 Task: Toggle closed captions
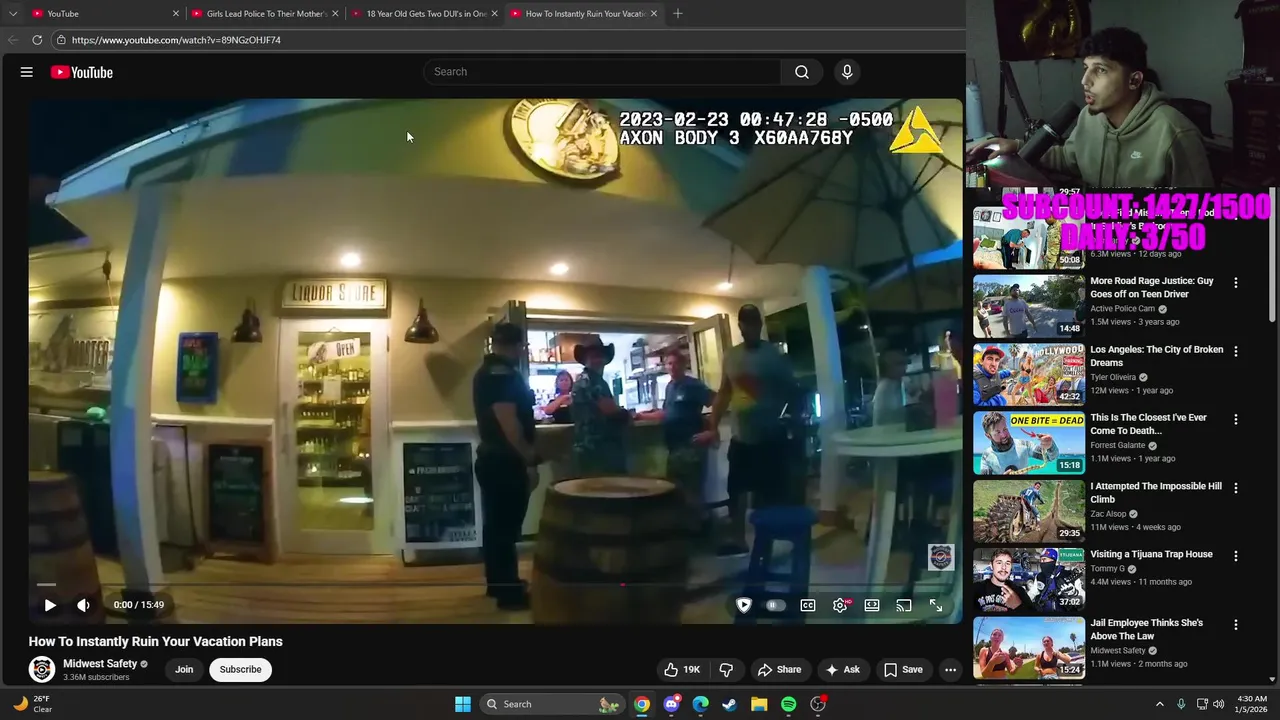pos(808,605)
